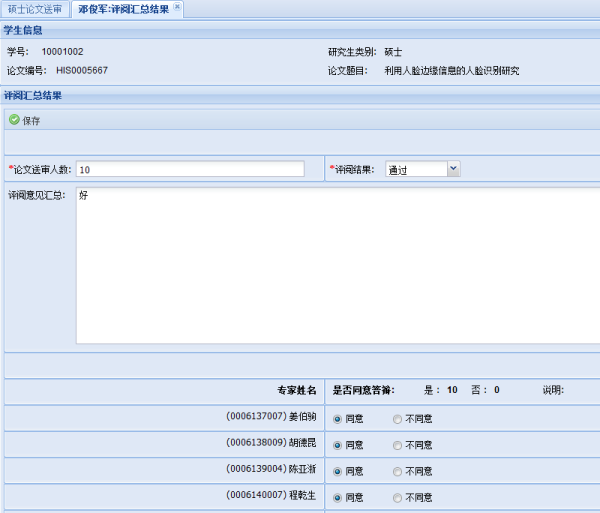Open the 评阅结果 dropdown arrow
The width and height of the screenshot is (600, 513).
(x=454, y=169)
